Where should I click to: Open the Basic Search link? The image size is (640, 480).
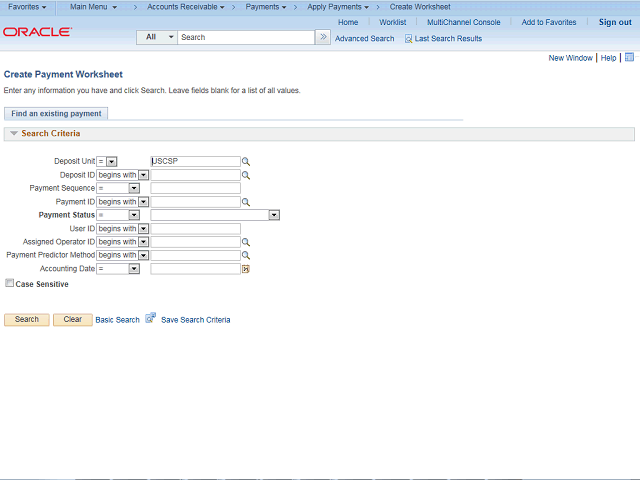coord(118,320)
